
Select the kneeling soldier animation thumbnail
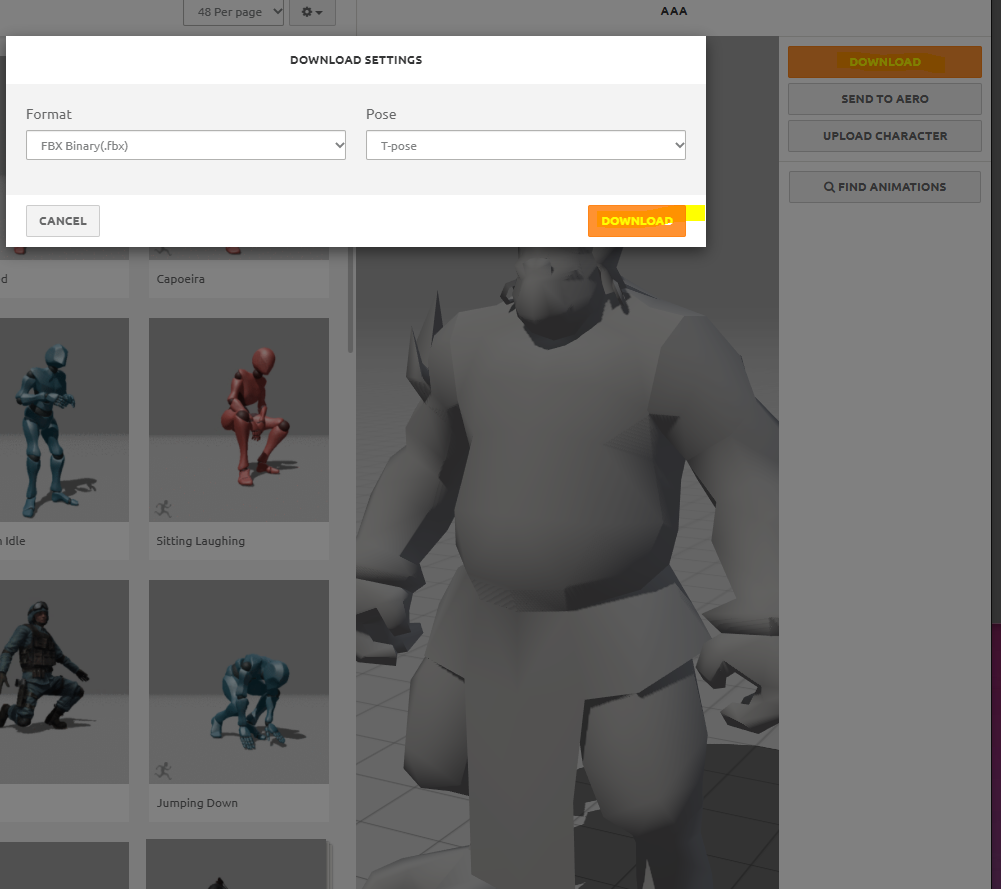pos(64,682)
